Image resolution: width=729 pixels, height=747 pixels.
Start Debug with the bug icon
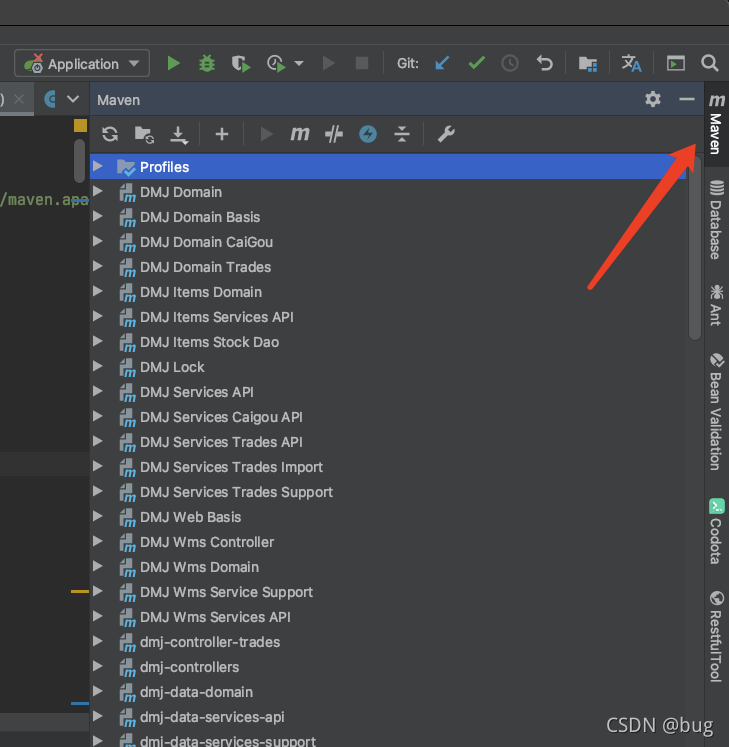point(207,63)
